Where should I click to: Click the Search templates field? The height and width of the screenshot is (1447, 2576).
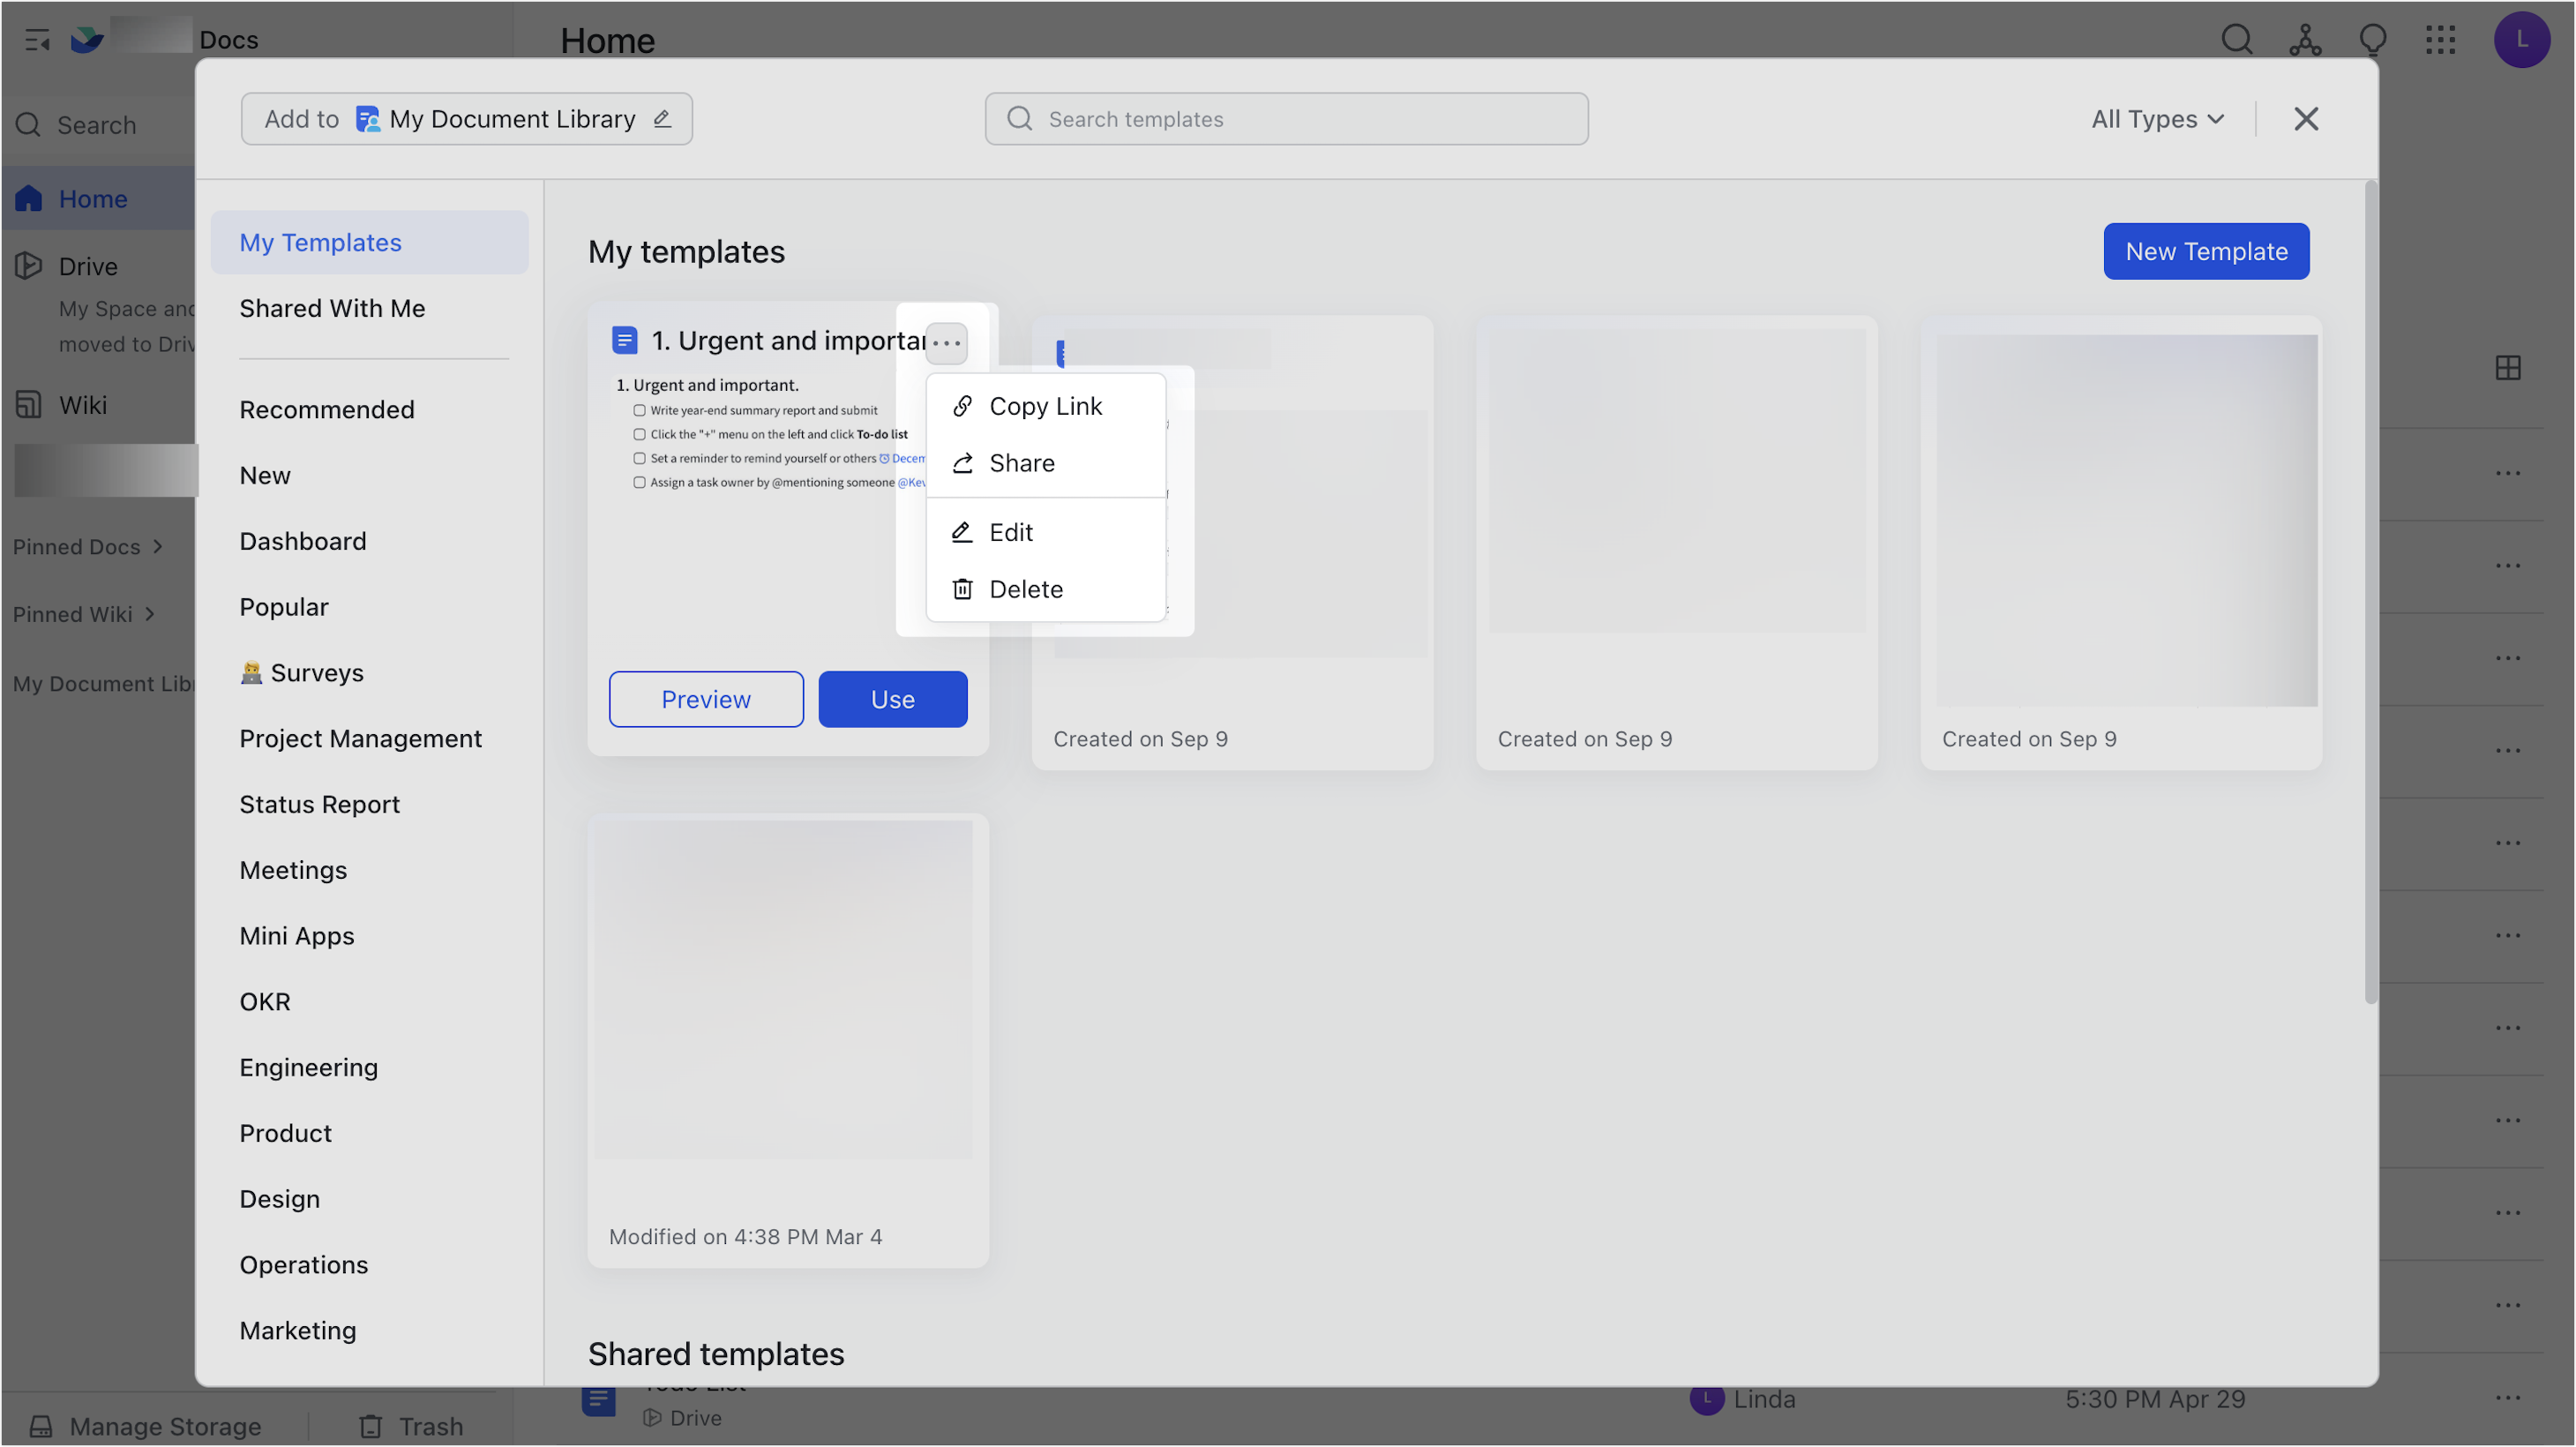click(x=1286, y=119)
